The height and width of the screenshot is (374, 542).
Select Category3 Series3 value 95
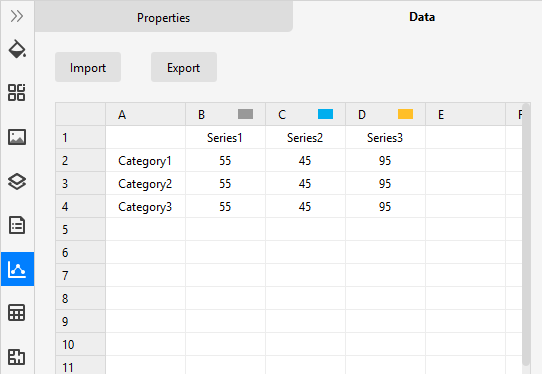click(x=385, y=206)
